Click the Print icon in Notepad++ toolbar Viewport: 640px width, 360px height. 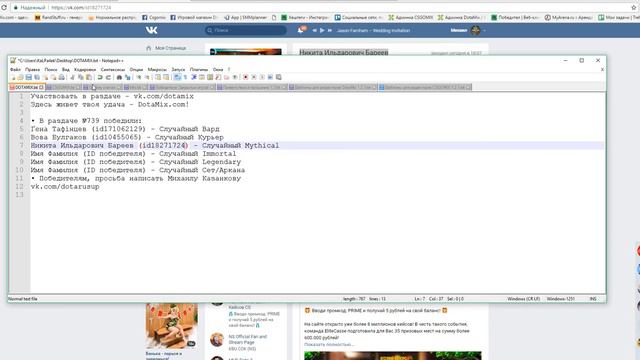pos(61,77)
